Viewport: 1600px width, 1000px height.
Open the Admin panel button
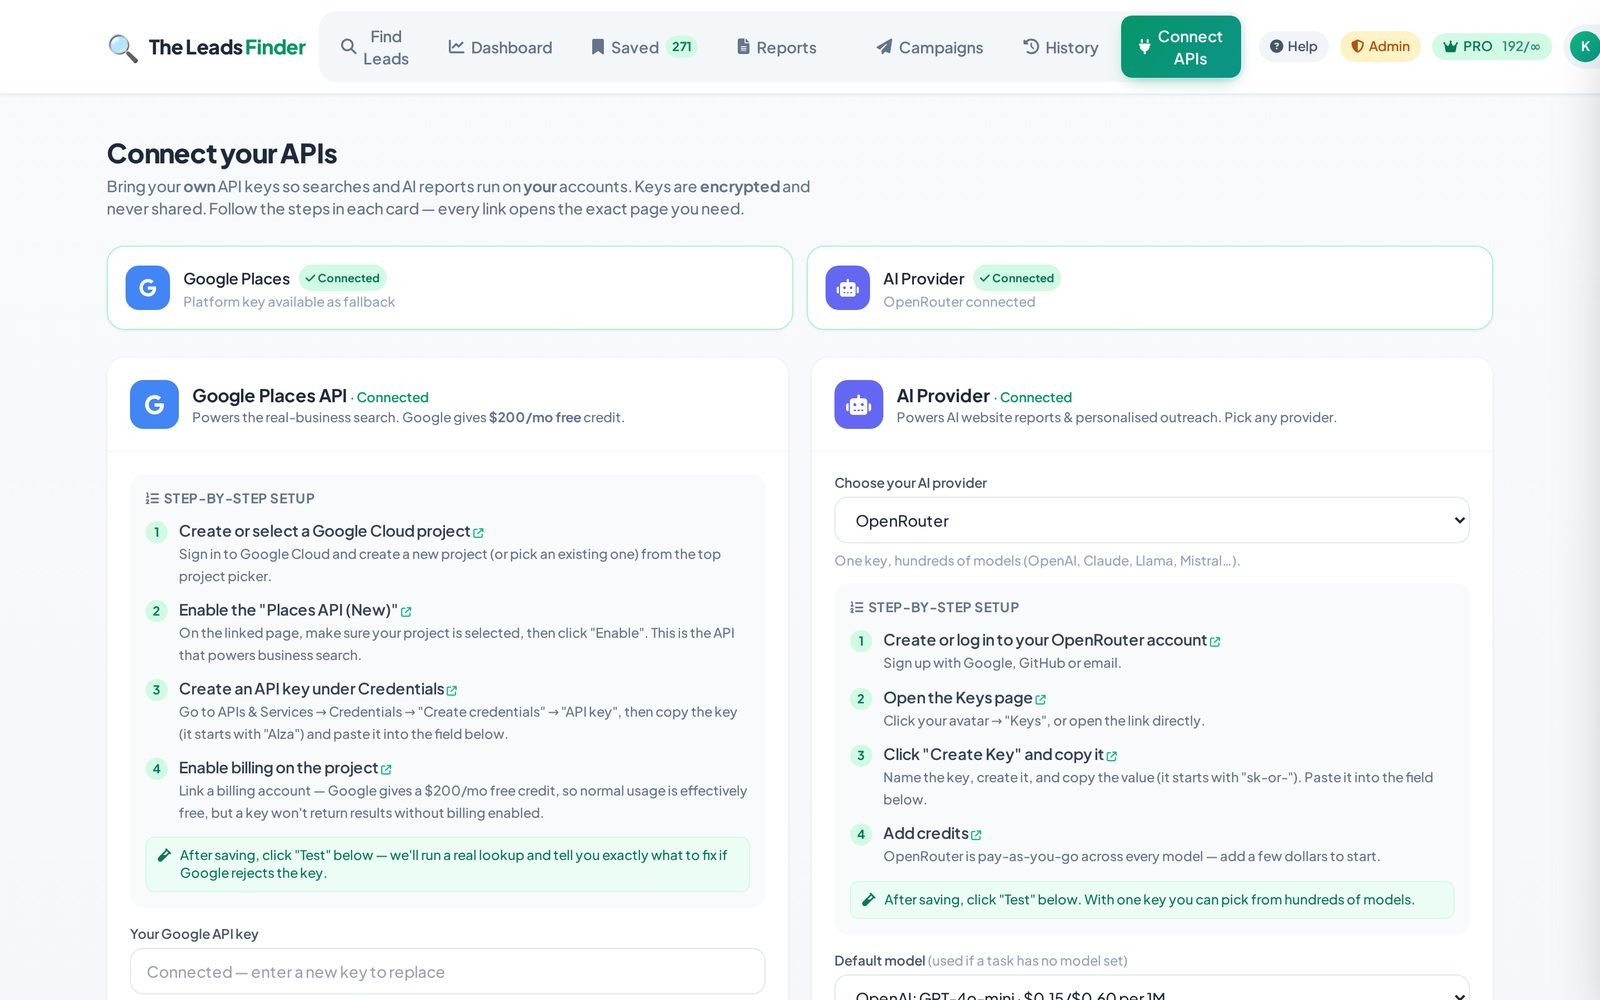click(1380, 47)
